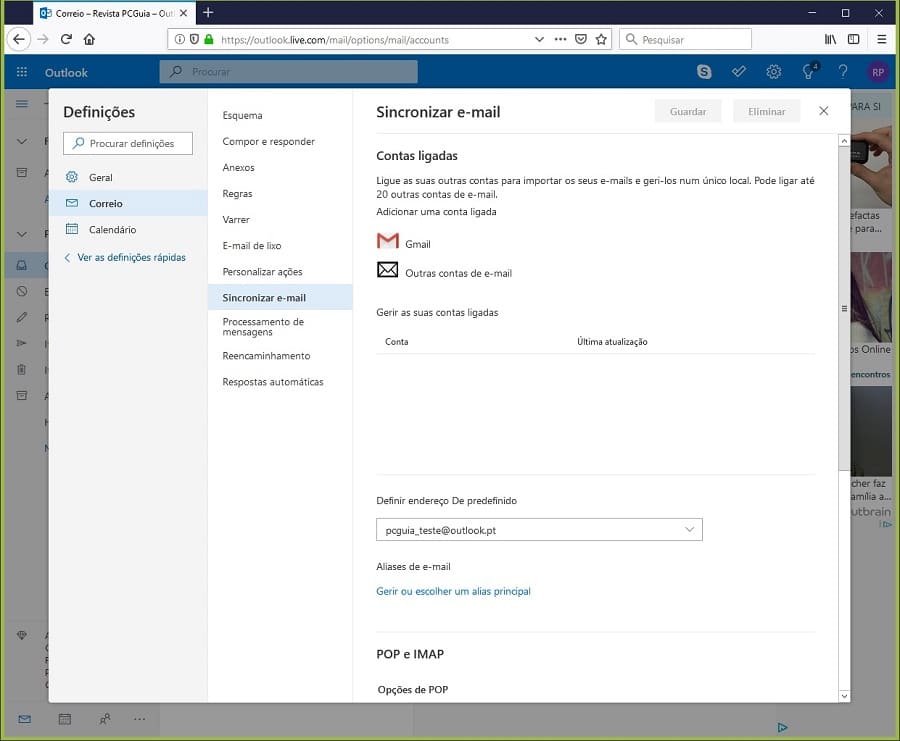Click the Outras contas envelope icon
This screenshot has height=741, width=900.
pyautogui.click(x=387, y=269)
